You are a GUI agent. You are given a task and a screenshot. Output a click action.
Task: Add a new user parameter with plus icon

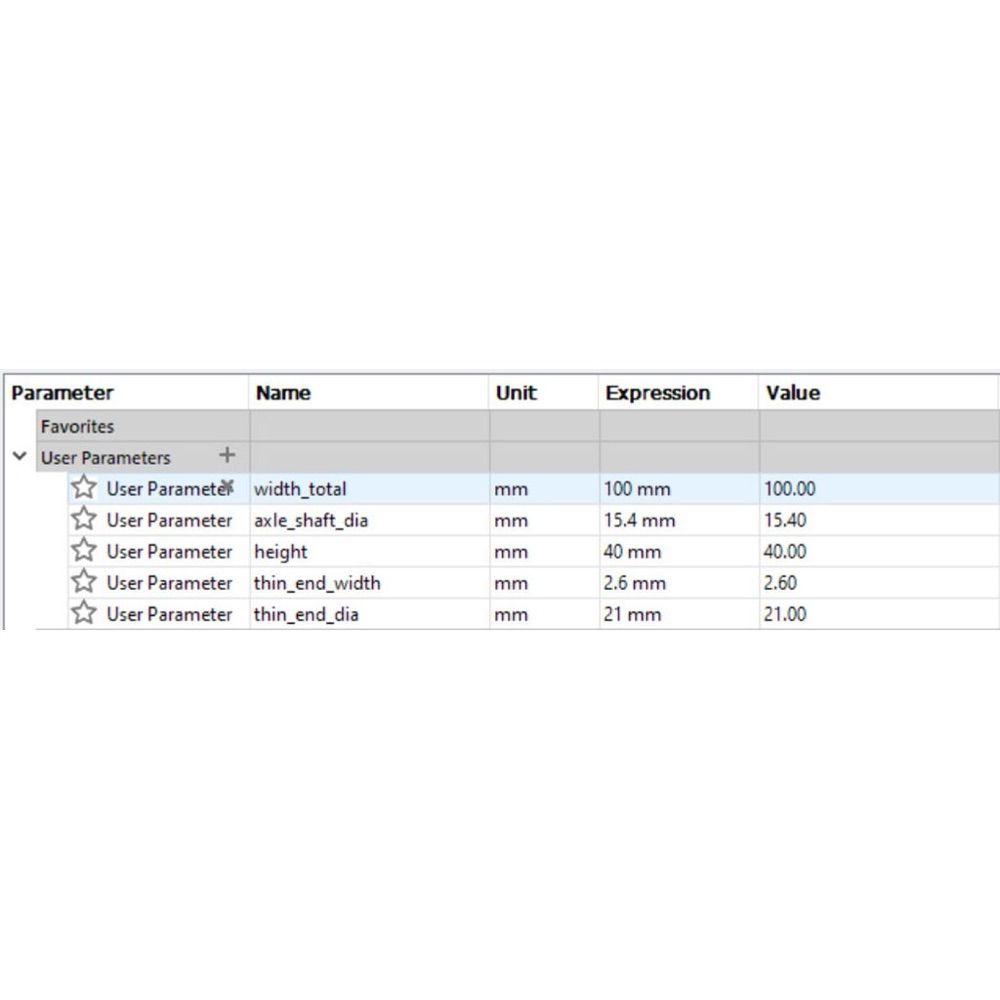coord(227,455)
